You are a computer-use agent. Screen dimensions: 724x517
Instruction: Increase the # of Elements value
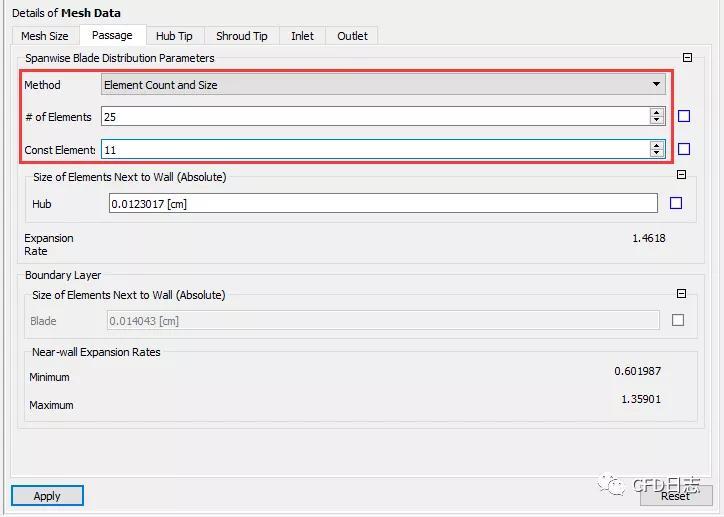657,112
